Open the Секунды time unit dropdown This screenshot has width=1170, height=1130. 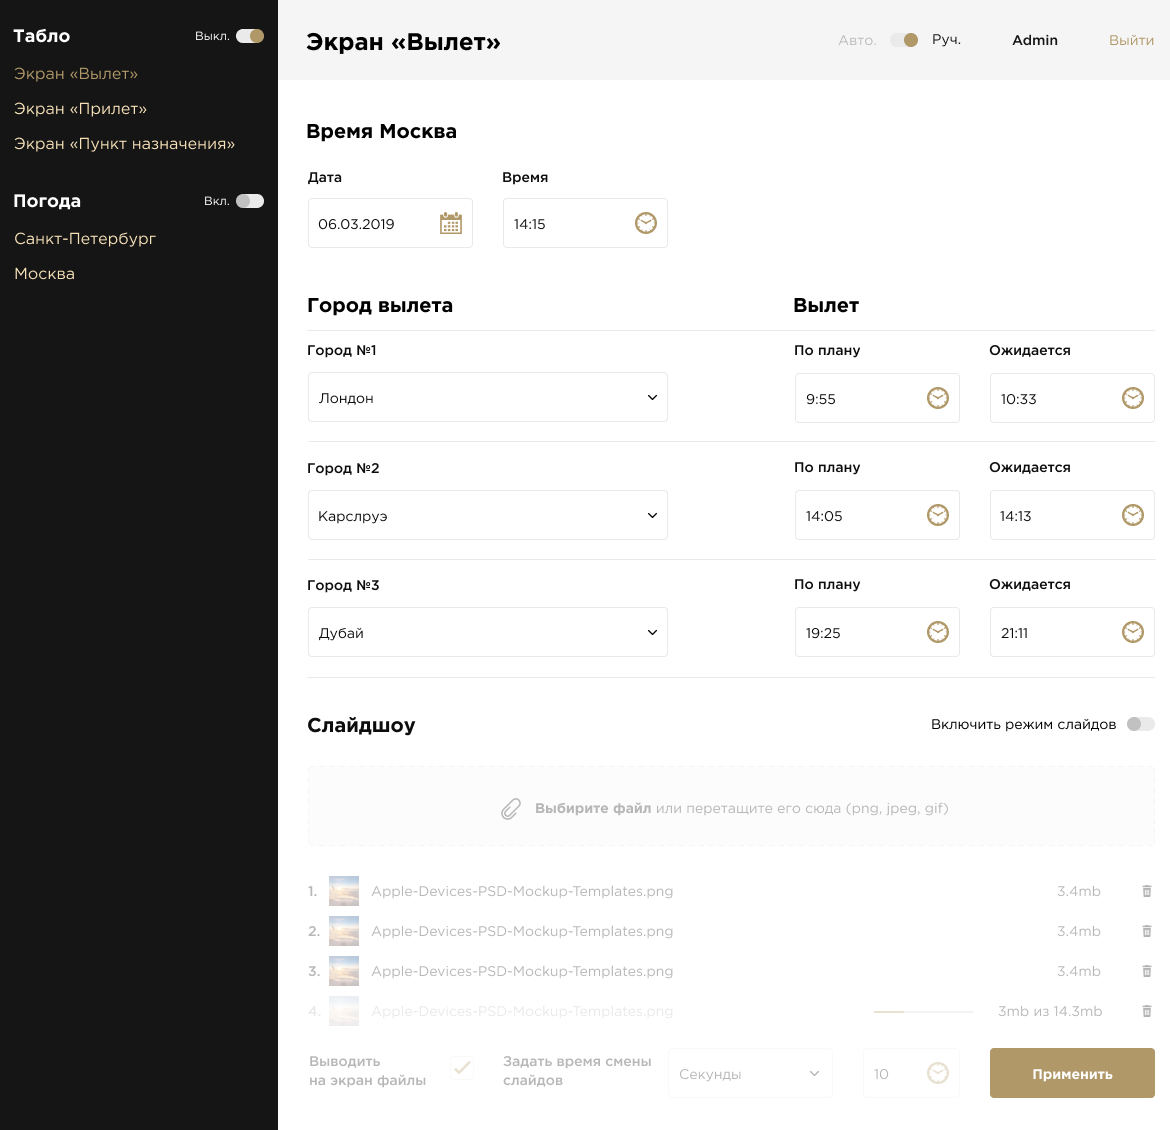(x=750, y=1074)
